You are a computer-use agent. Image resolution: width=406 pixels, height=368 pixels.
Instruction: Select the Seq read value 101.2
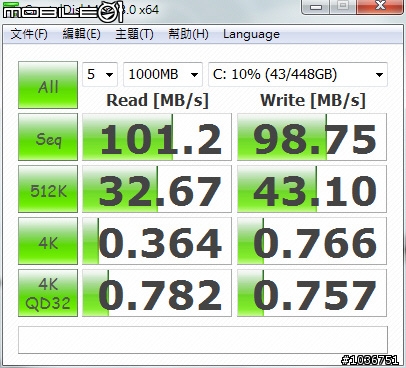[x=157, y=137]
